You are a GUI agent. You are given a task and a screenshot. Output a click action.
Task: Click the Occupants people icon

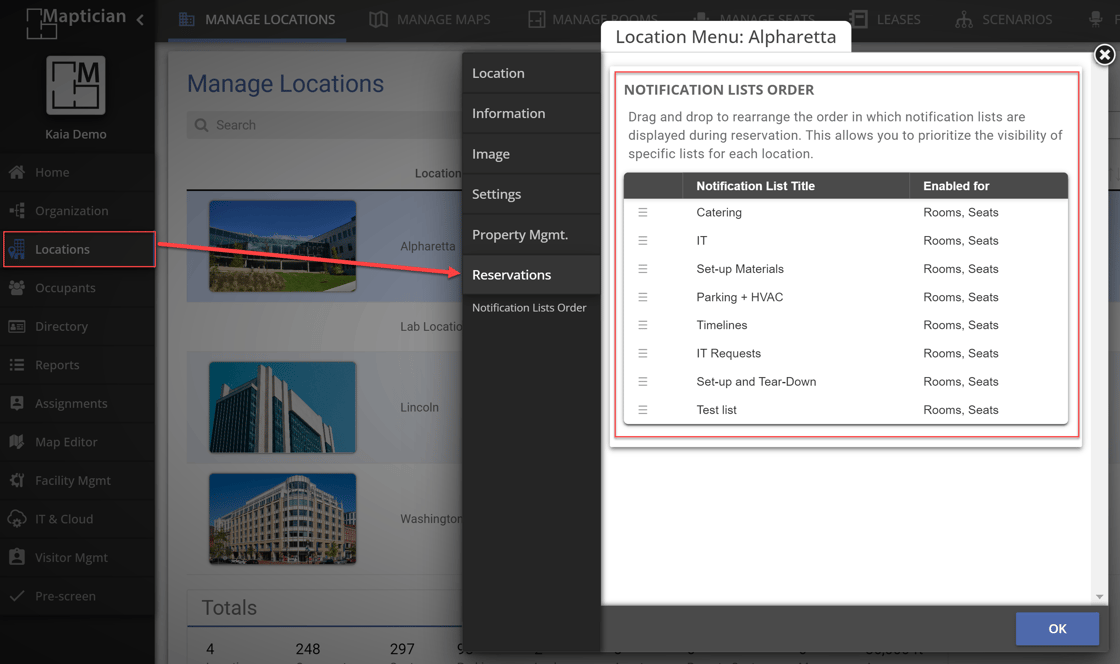click(x=17, y=288)
